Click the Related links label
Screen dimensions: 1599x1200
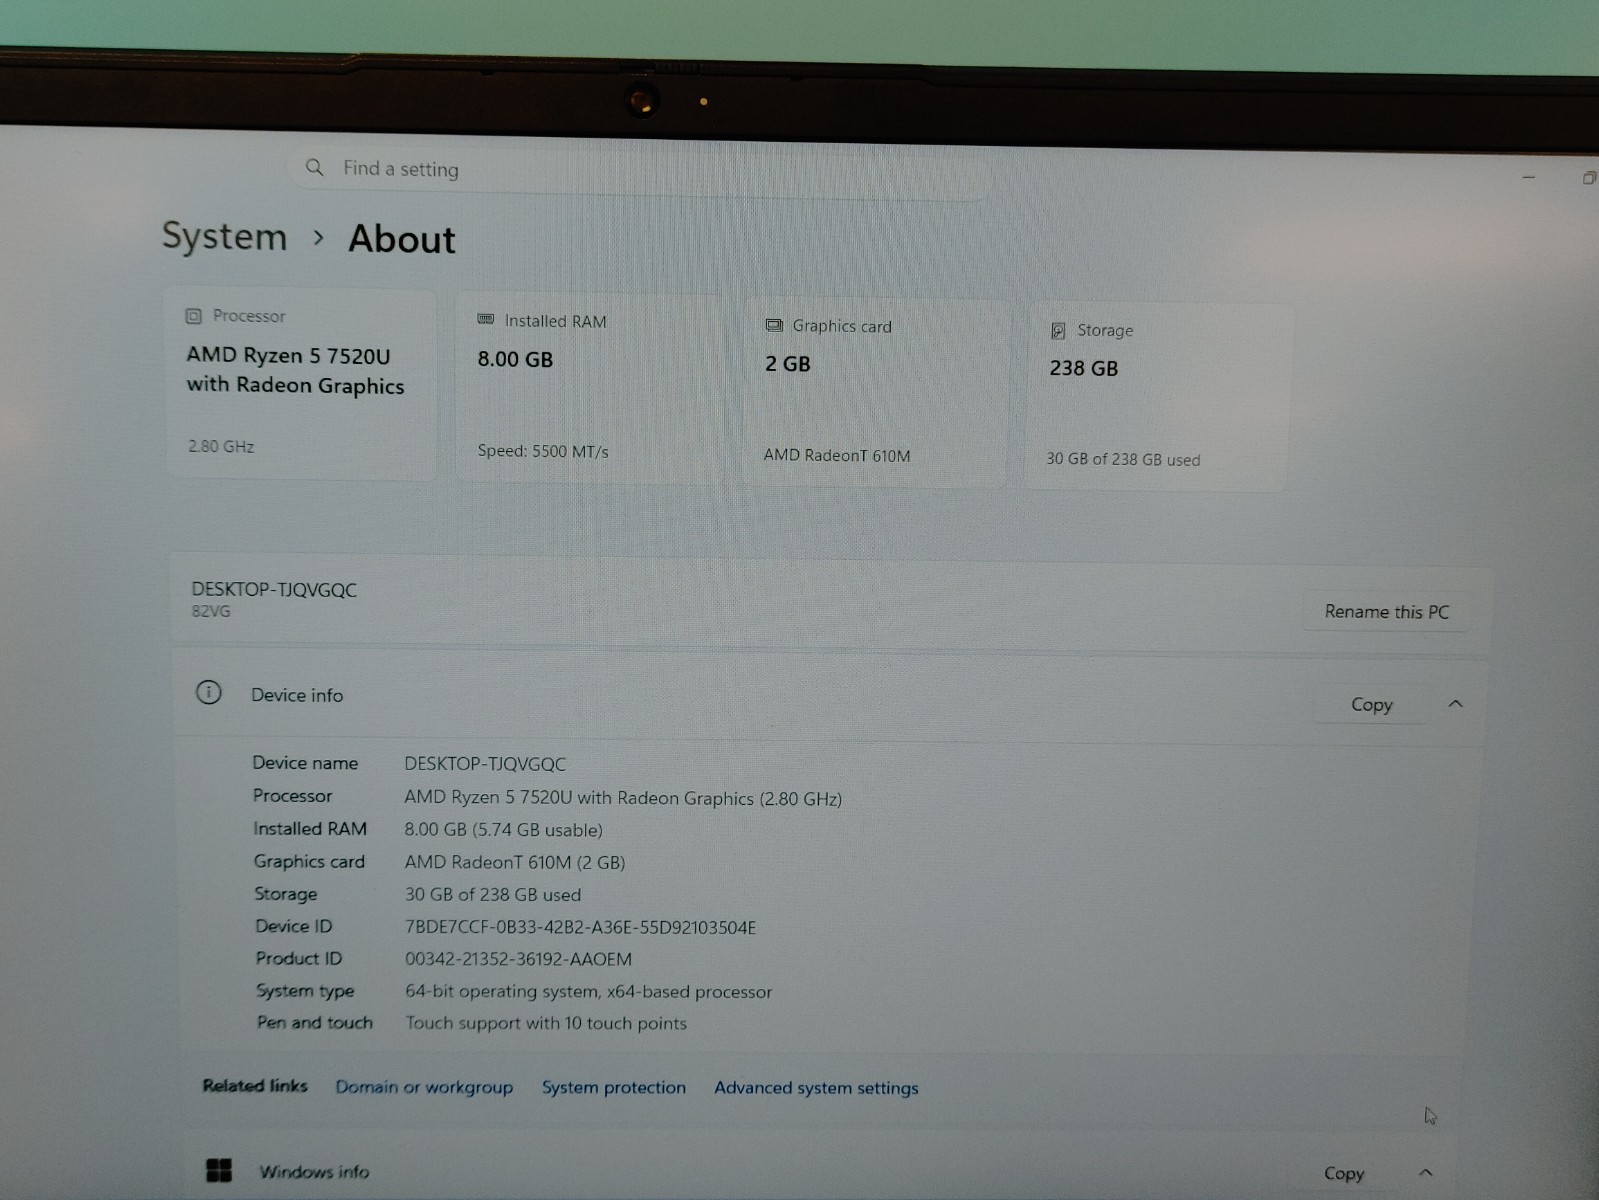[x=255, y=1085]
